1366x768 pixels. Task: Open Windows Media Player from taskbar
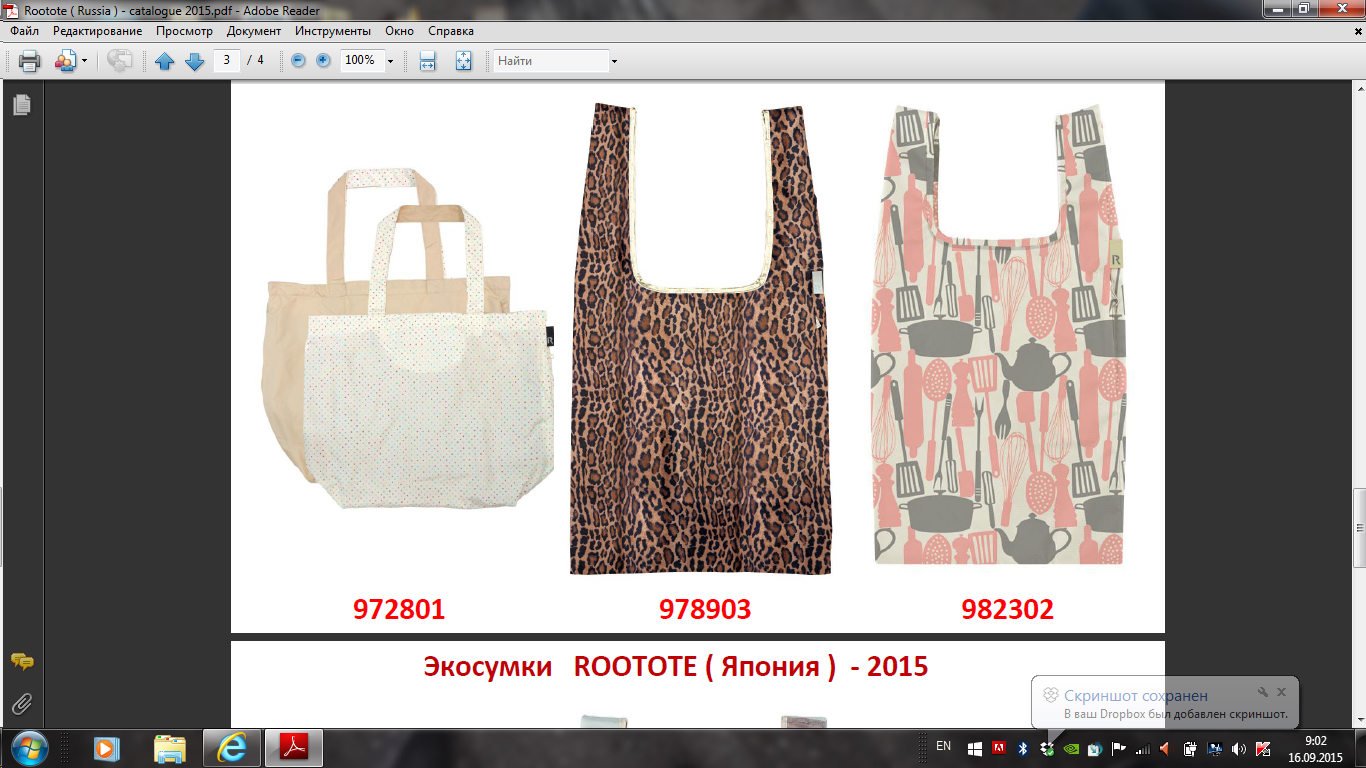[106, 748]
